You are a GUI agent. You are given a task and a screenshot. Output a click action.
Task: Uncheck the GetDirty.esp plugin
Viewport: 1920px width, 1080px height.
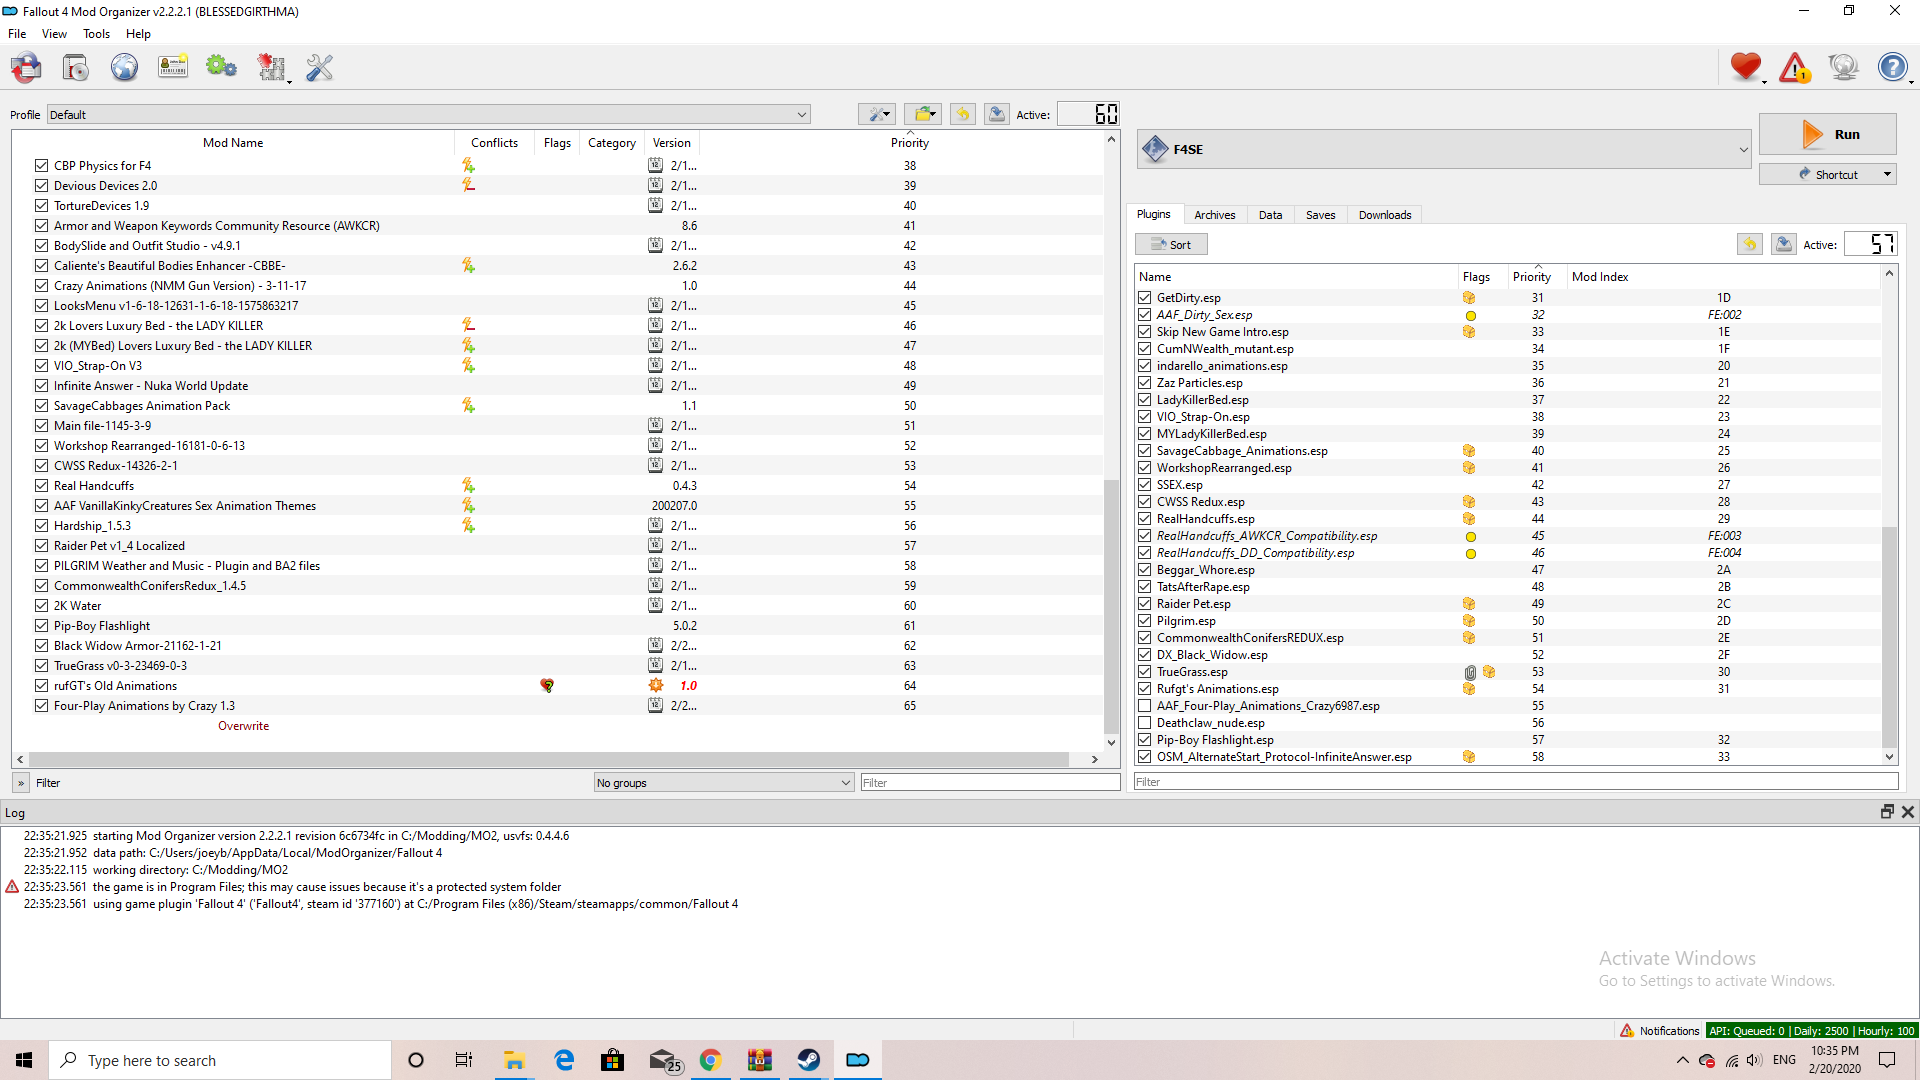[x=1144, y=298]
